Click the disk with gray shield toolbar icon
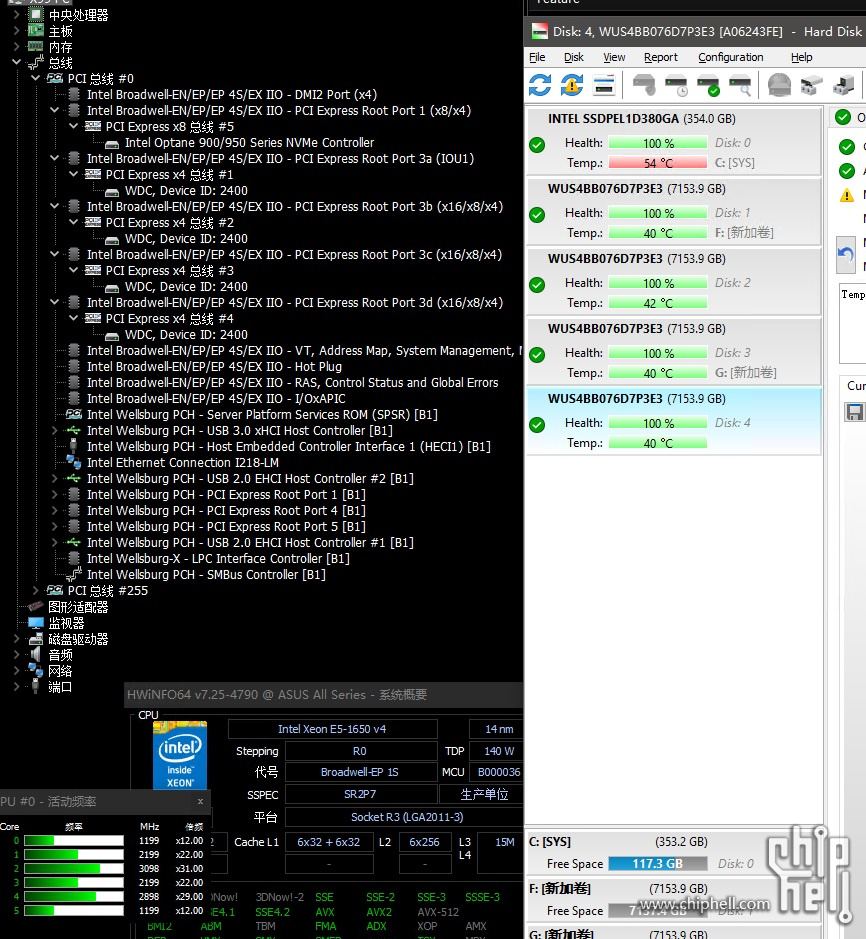 644,85
